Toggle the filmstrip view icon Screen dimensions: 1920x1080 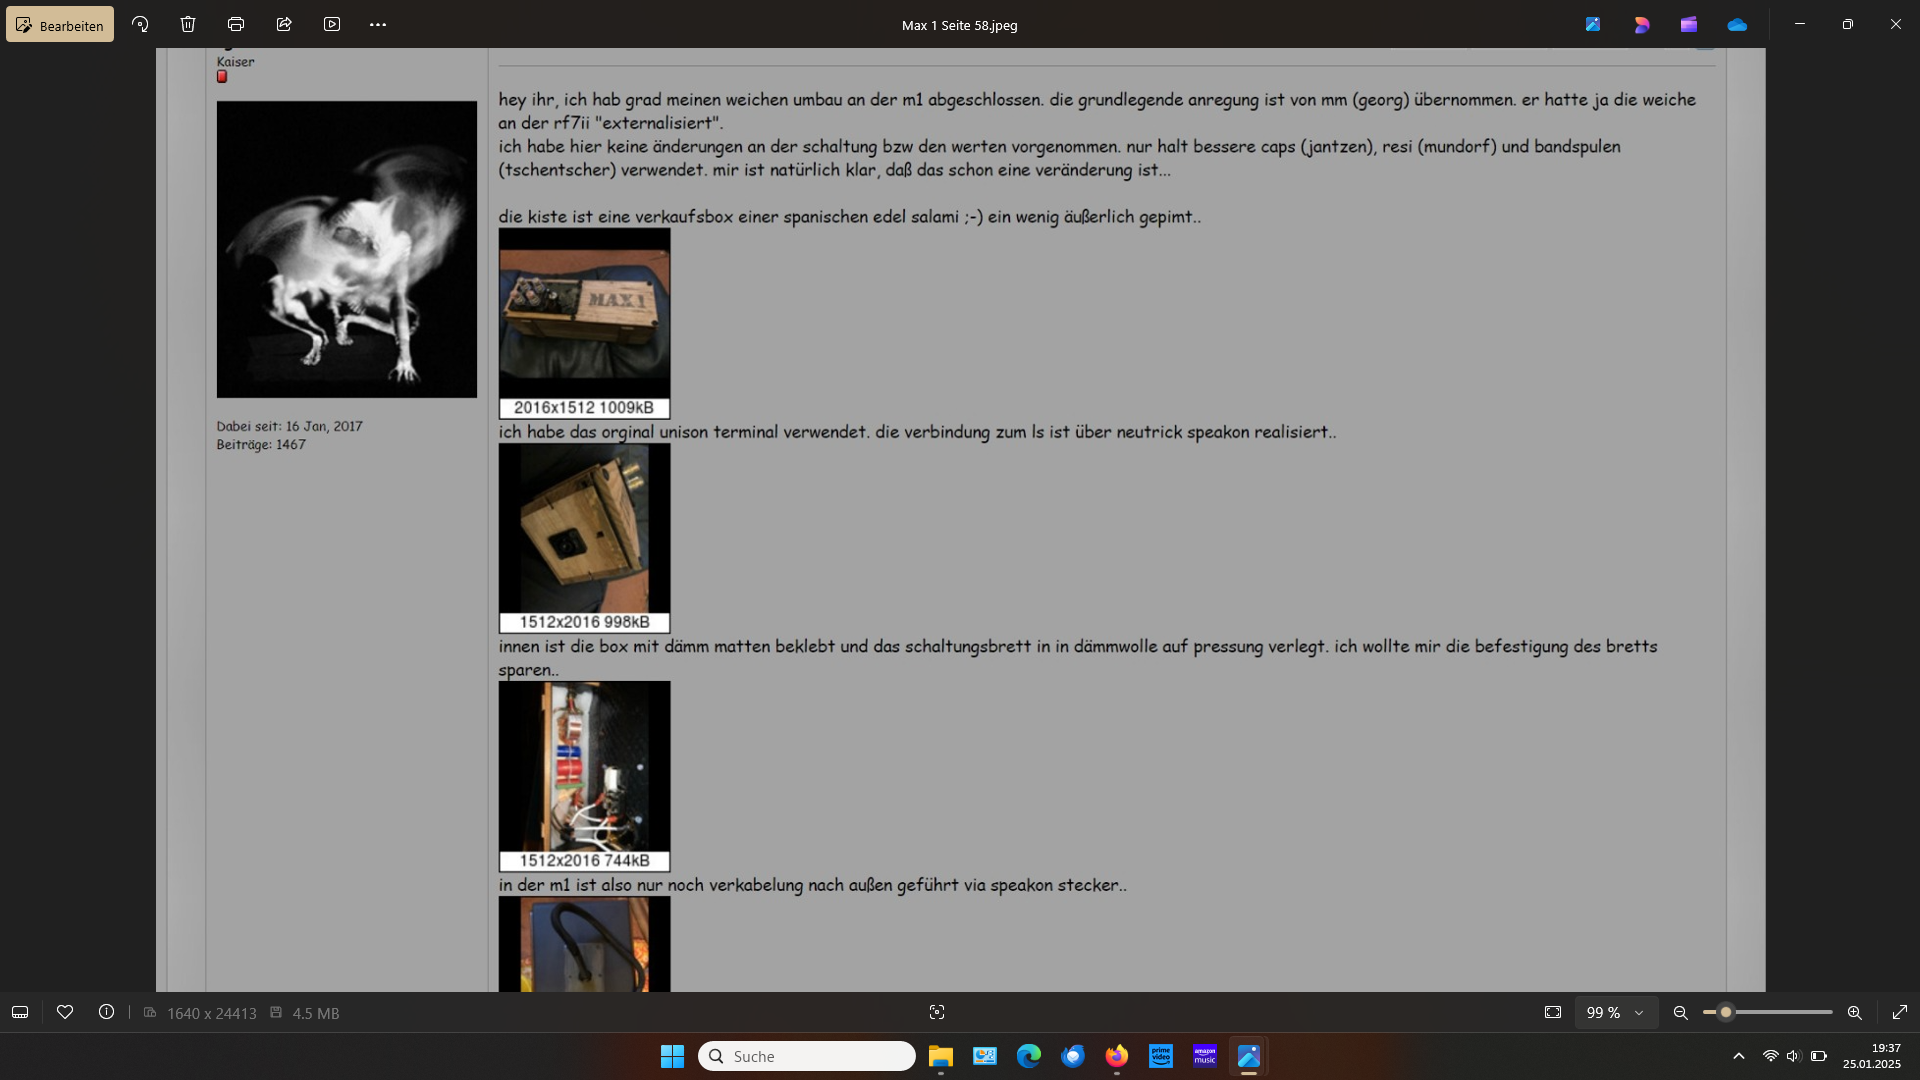[20, 1013]
